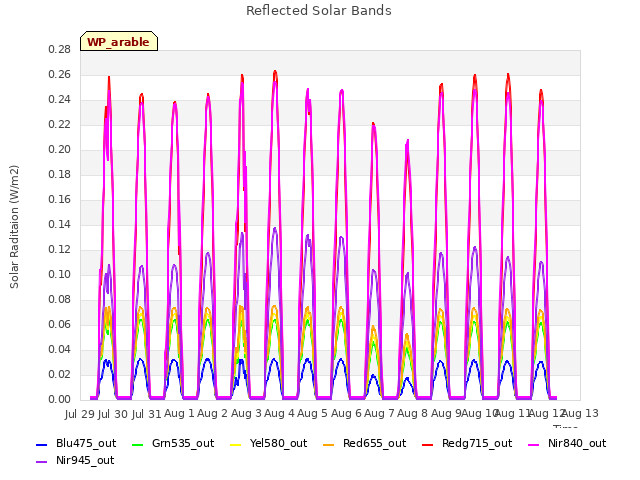Image resolution: width=640 pixels, height=480 pixels.
Task: Click the 0.06 y-axis tick label
Action: 59,324
